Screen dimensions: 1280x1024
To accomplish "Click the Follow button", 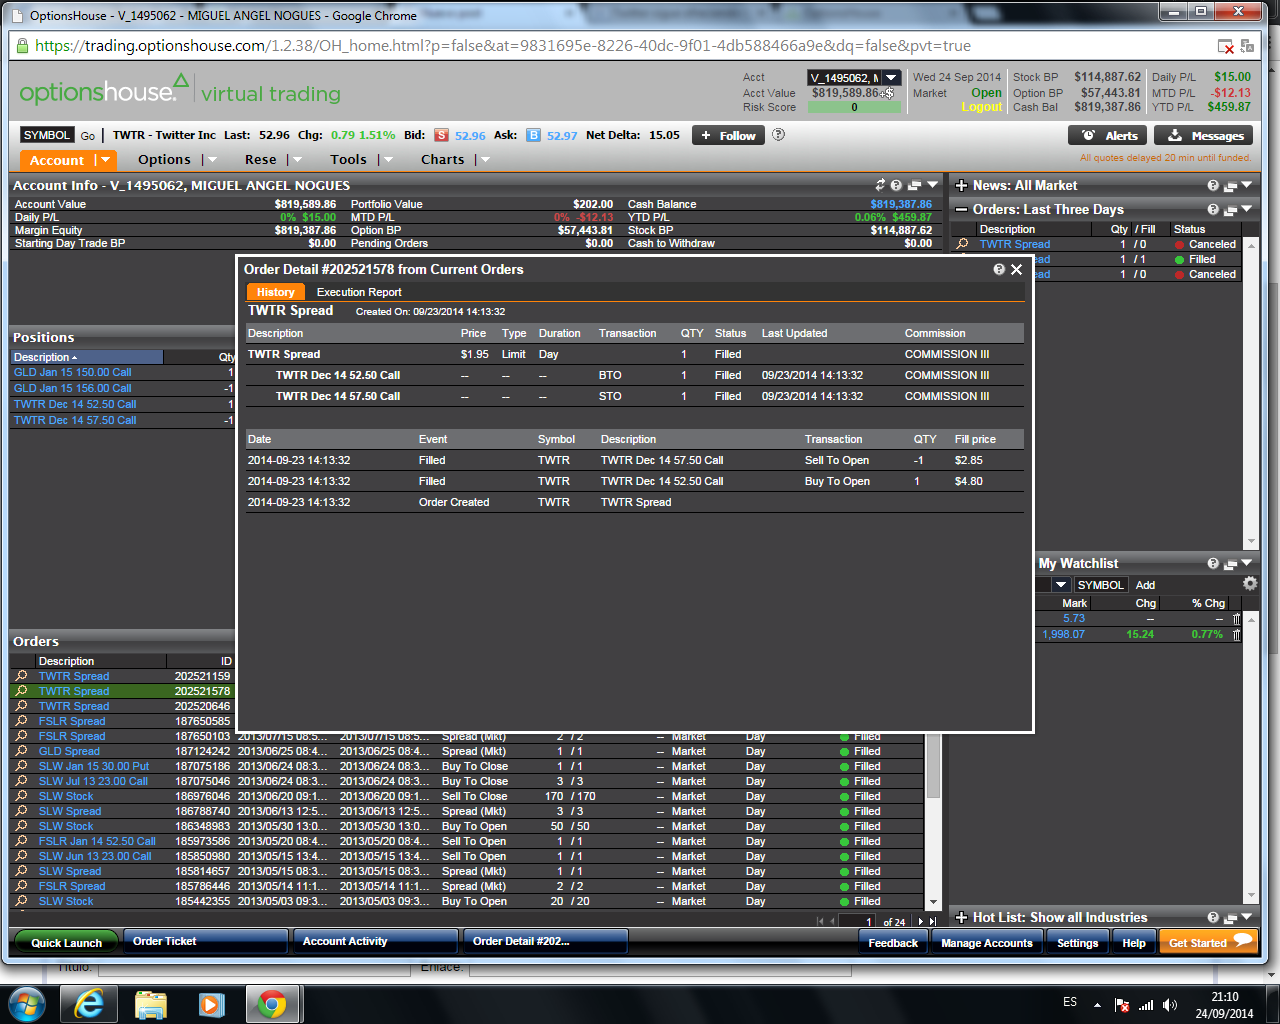I will pos(728,135).
